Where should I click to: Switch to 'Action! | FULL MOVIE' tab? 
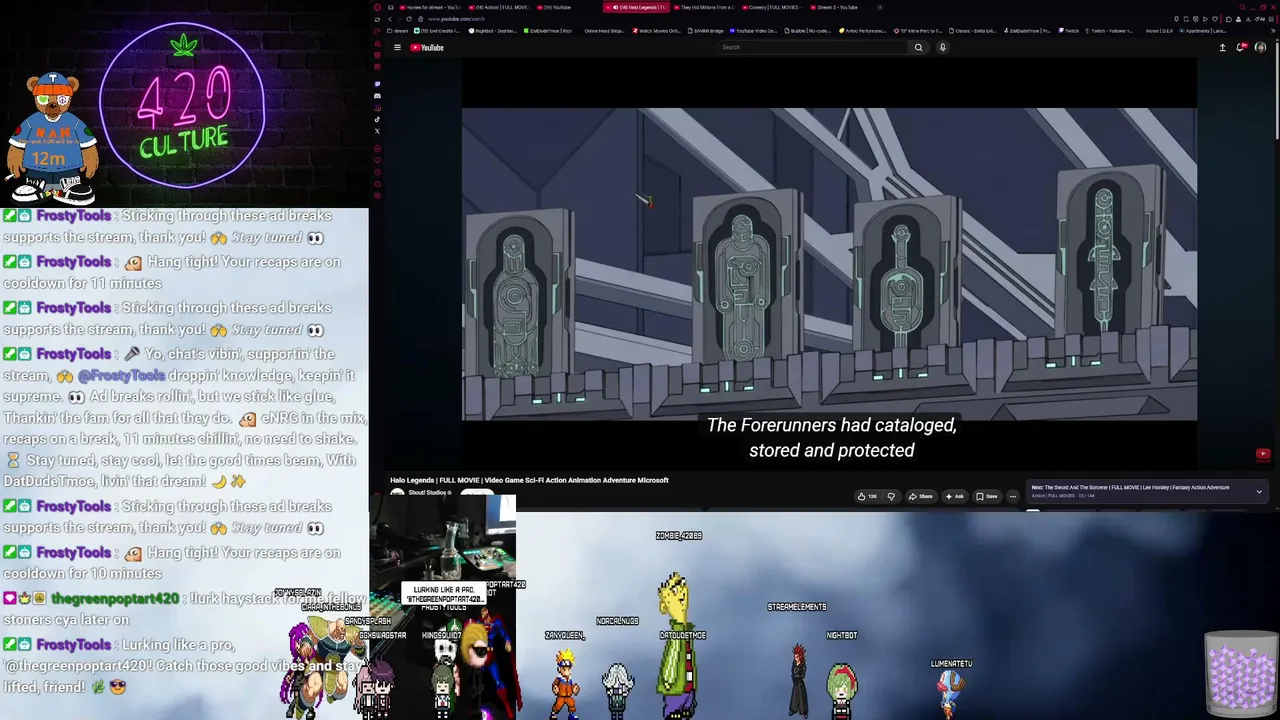[500, 7]
